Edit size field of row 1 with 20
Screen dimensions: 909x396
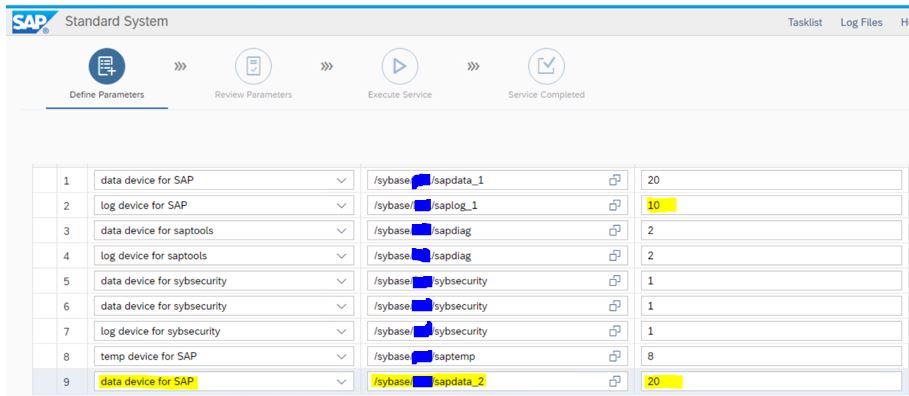(x=771, y=180)
